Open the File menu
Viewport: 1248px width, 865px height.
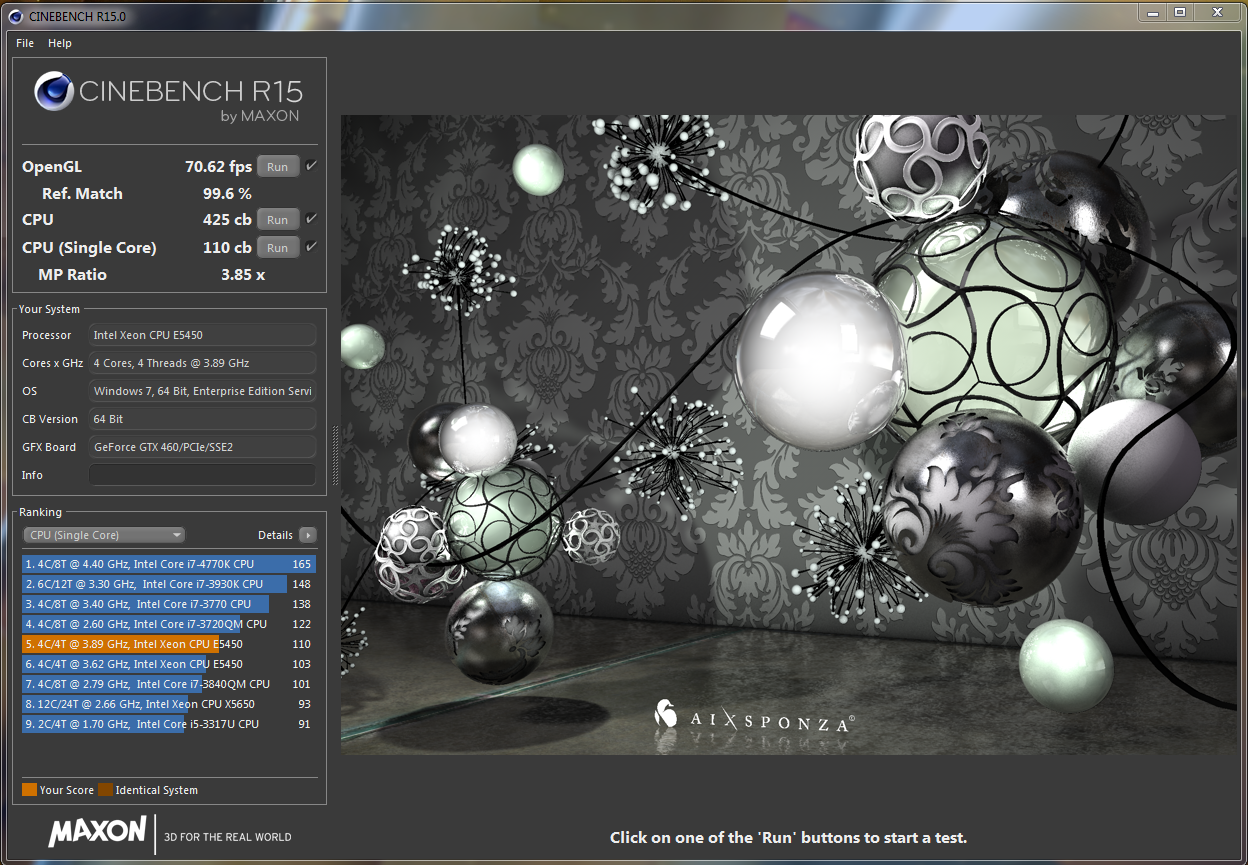[x=25, y=43]
